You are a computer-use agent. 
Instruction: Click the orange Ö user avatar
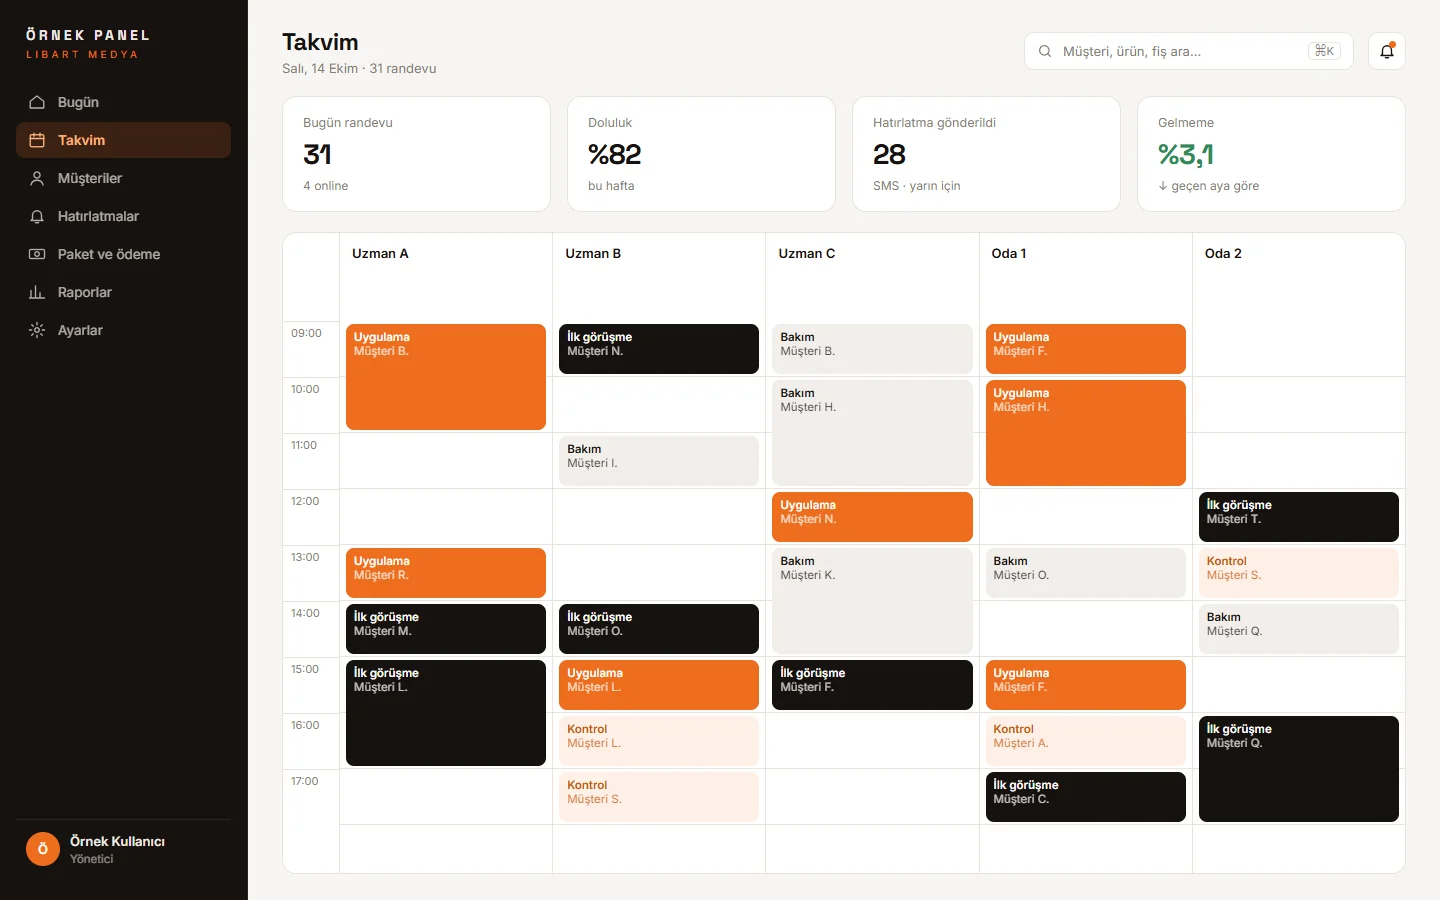click(43, 849)
